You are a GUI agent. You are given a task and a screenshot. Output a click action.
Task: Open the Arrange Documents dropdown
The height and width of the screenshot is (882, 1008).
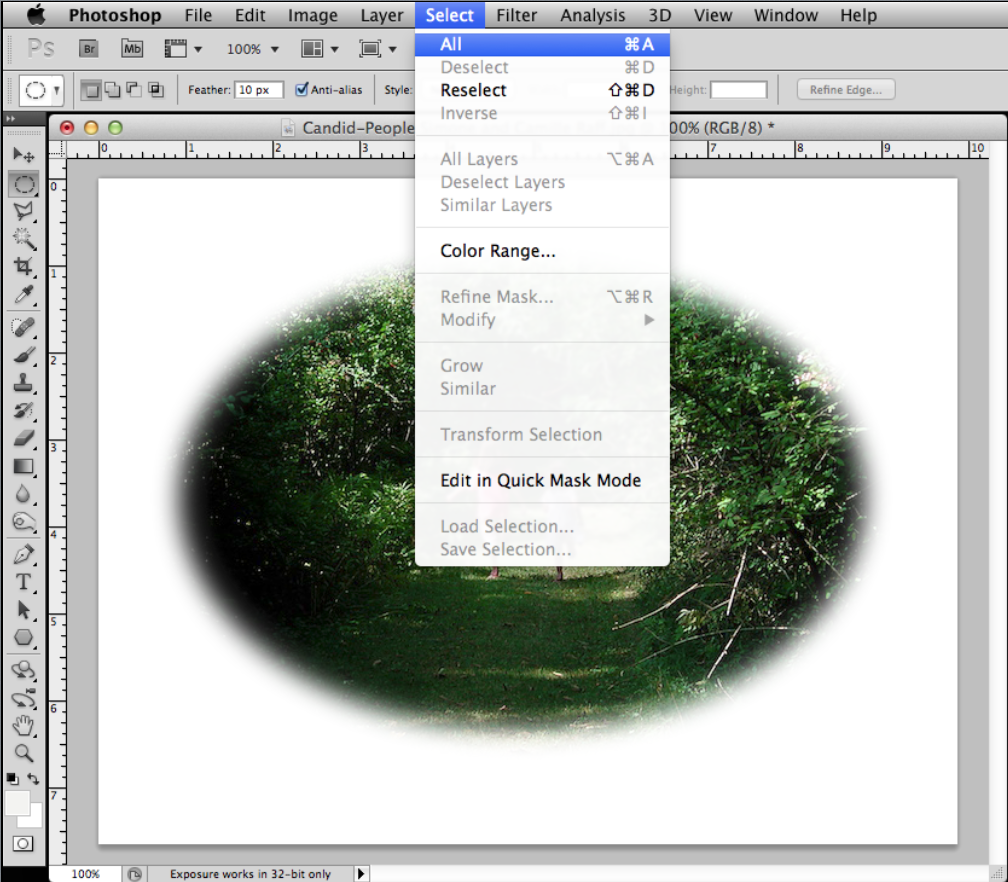pos(320,48)
